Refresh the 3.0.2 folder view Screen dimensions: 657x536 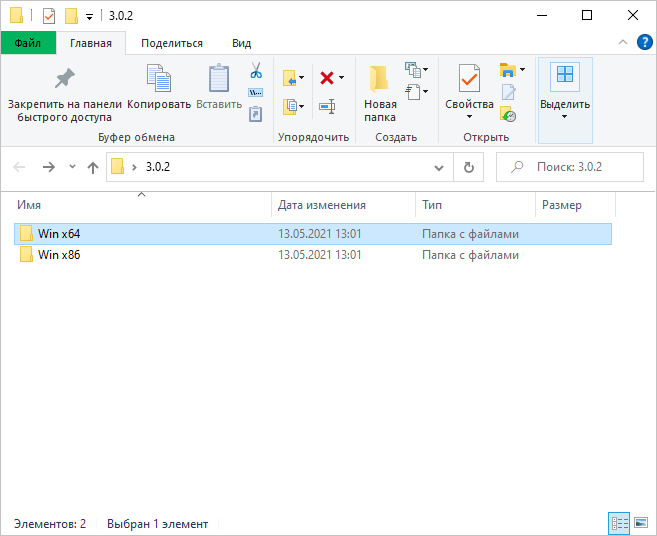(x=469, y=167)
